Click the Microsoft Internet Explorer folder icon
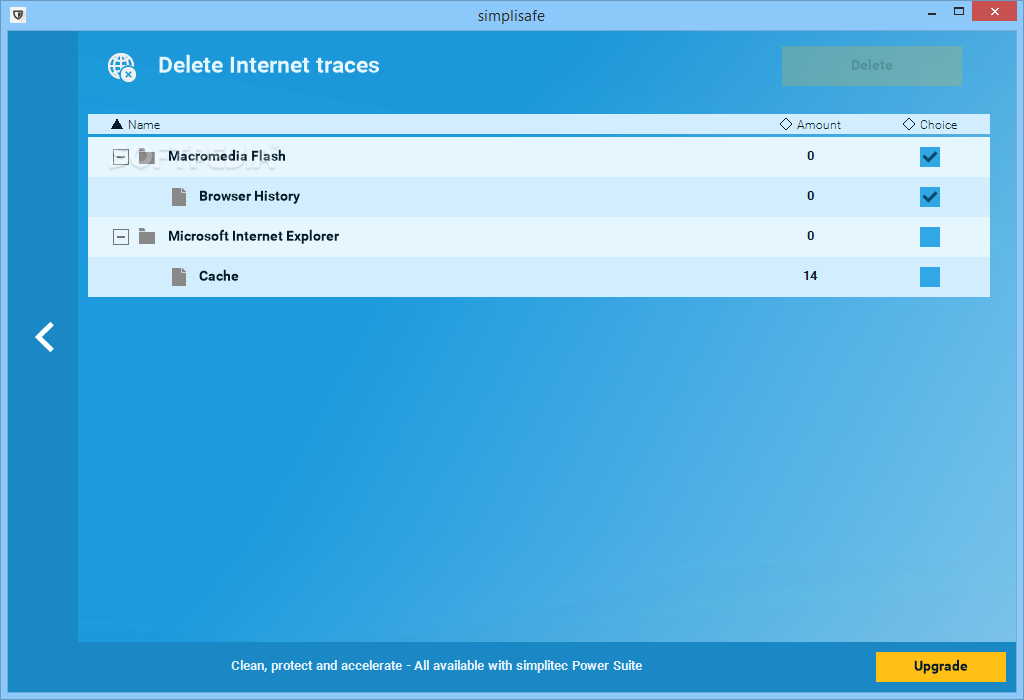Image resolution: width=1024 pixels, height=700 pixels. [x=147, y=236]
